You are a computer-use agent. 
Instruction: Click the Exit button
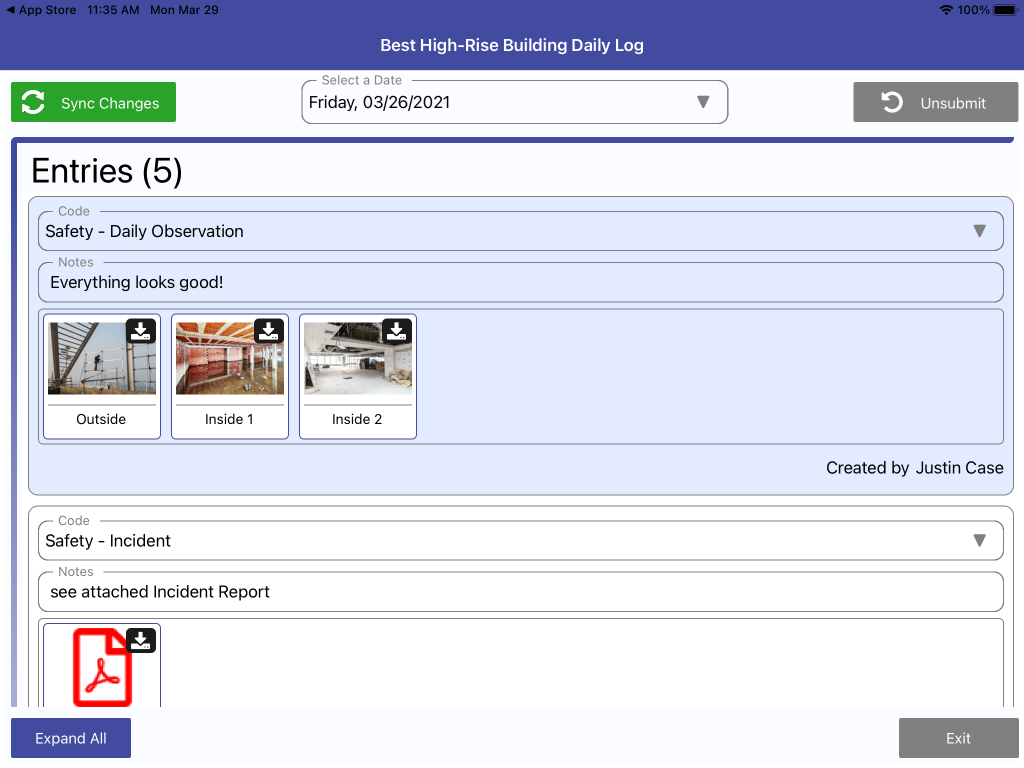click(958, 738)
